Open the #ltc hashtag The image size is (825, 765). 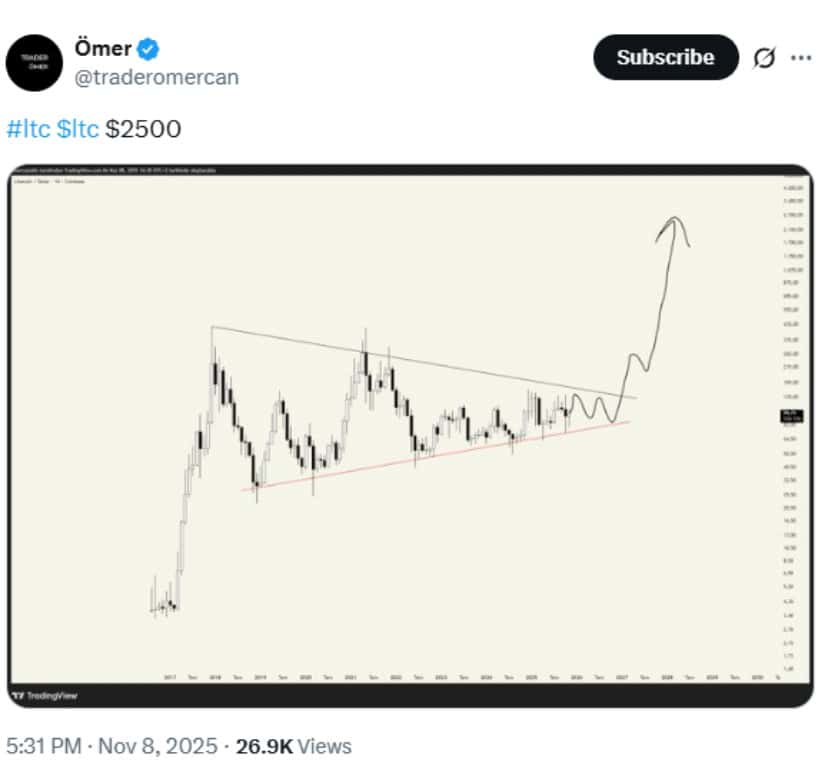[27, 129]
